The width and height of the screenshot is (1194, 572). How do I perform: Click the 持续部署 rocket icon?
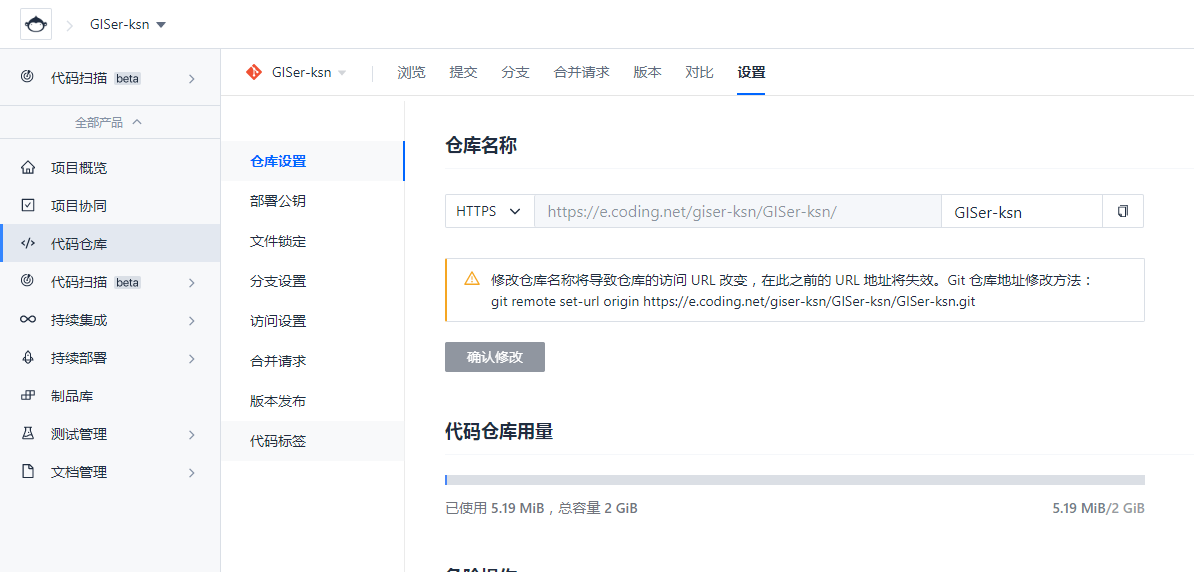tap(28, 358)
